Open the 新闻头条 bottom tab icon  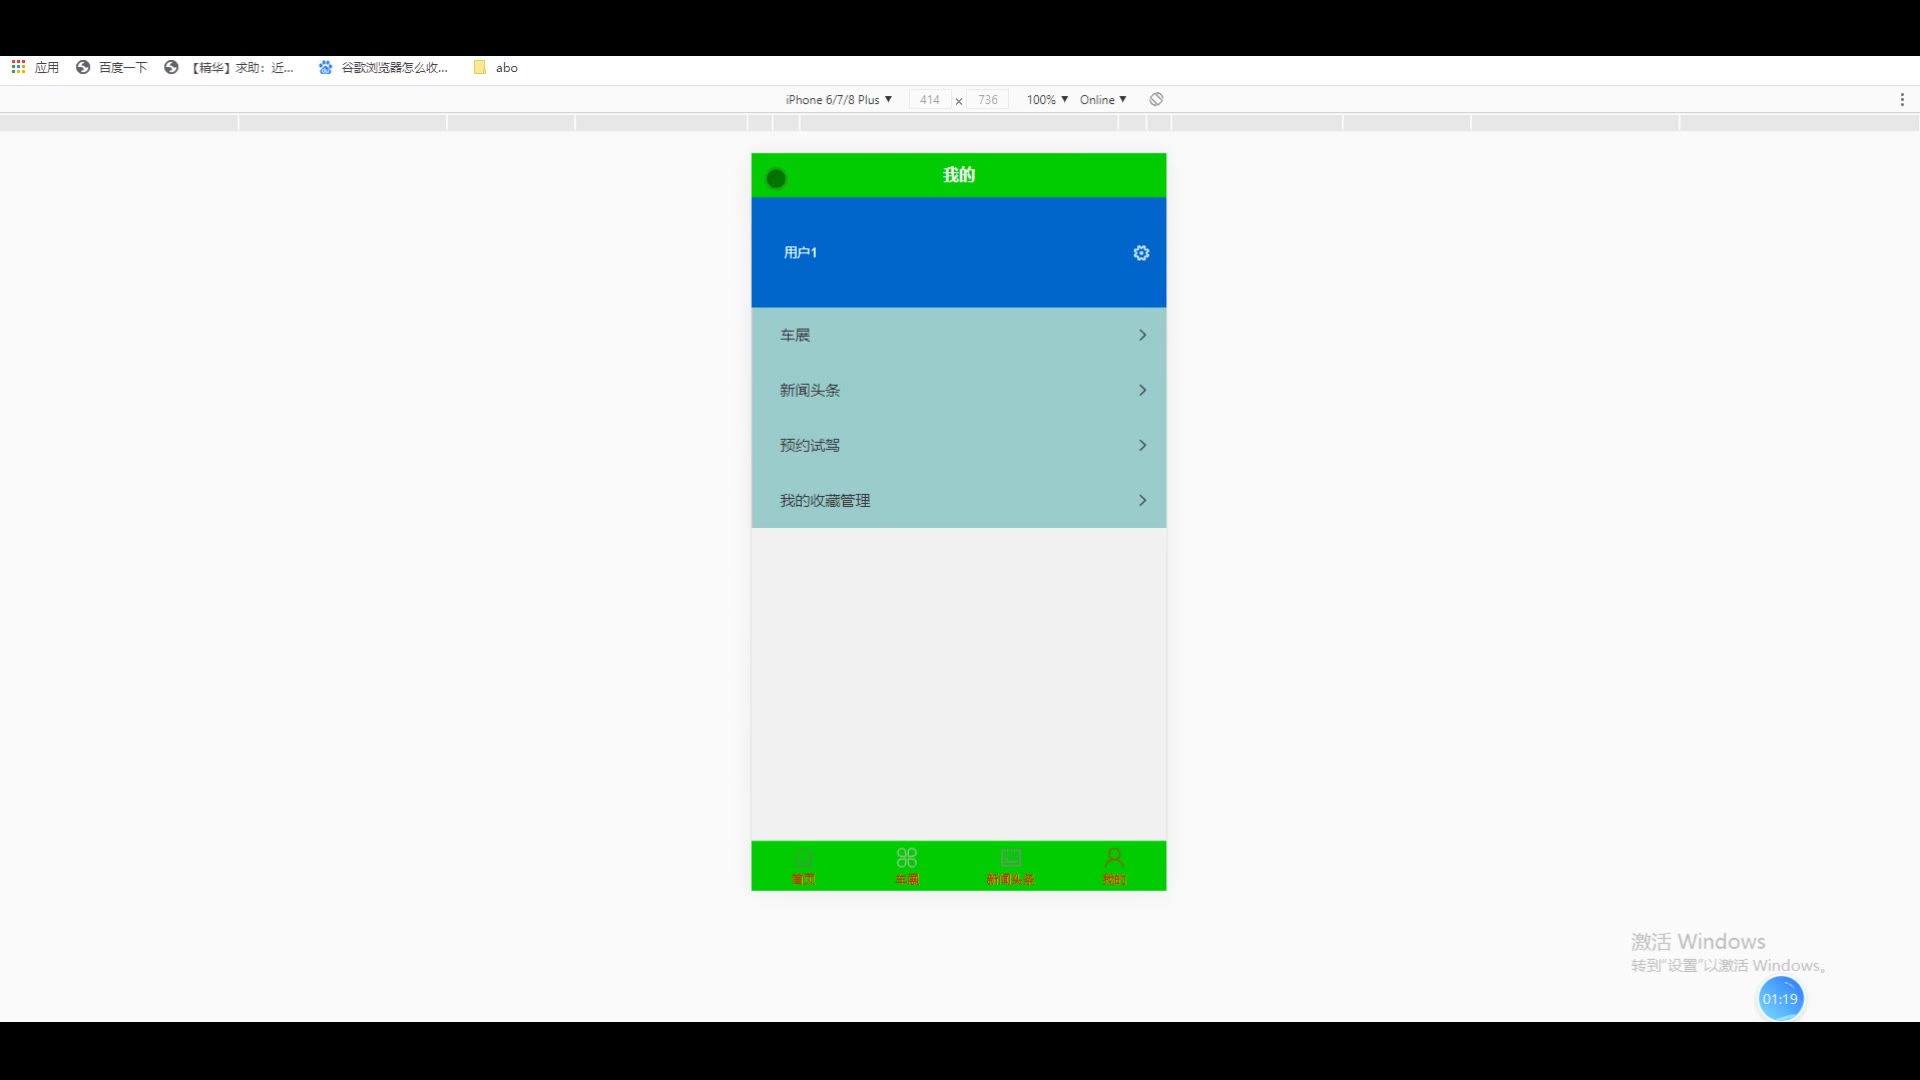tap(1011, 859)
